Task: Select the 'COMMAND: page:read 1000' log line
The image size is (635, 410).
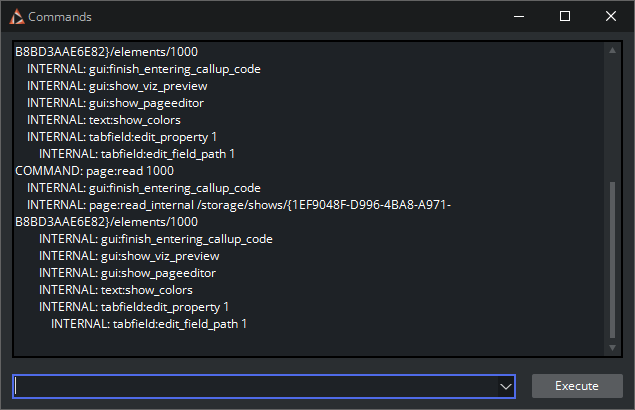Action: click(94, 171)
